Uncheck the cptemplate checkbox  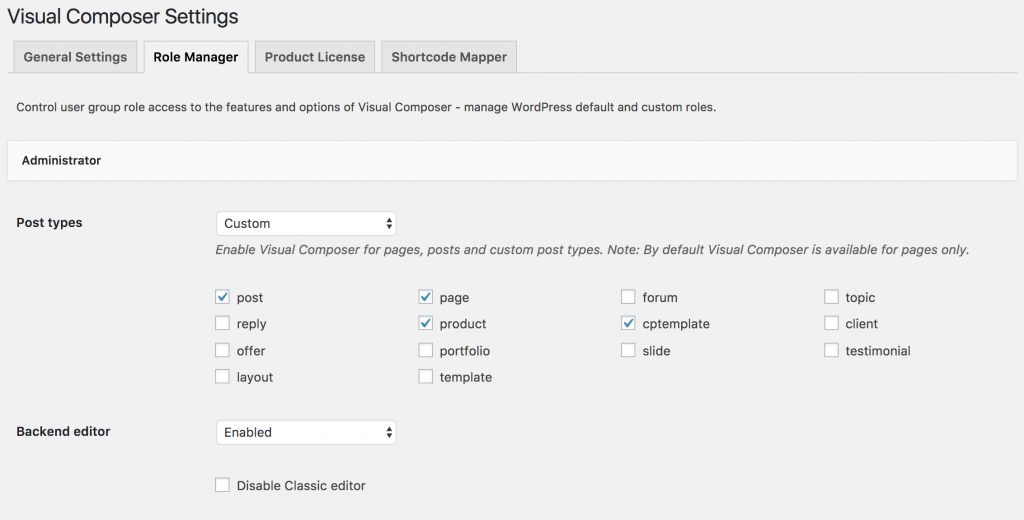point(628,323)
